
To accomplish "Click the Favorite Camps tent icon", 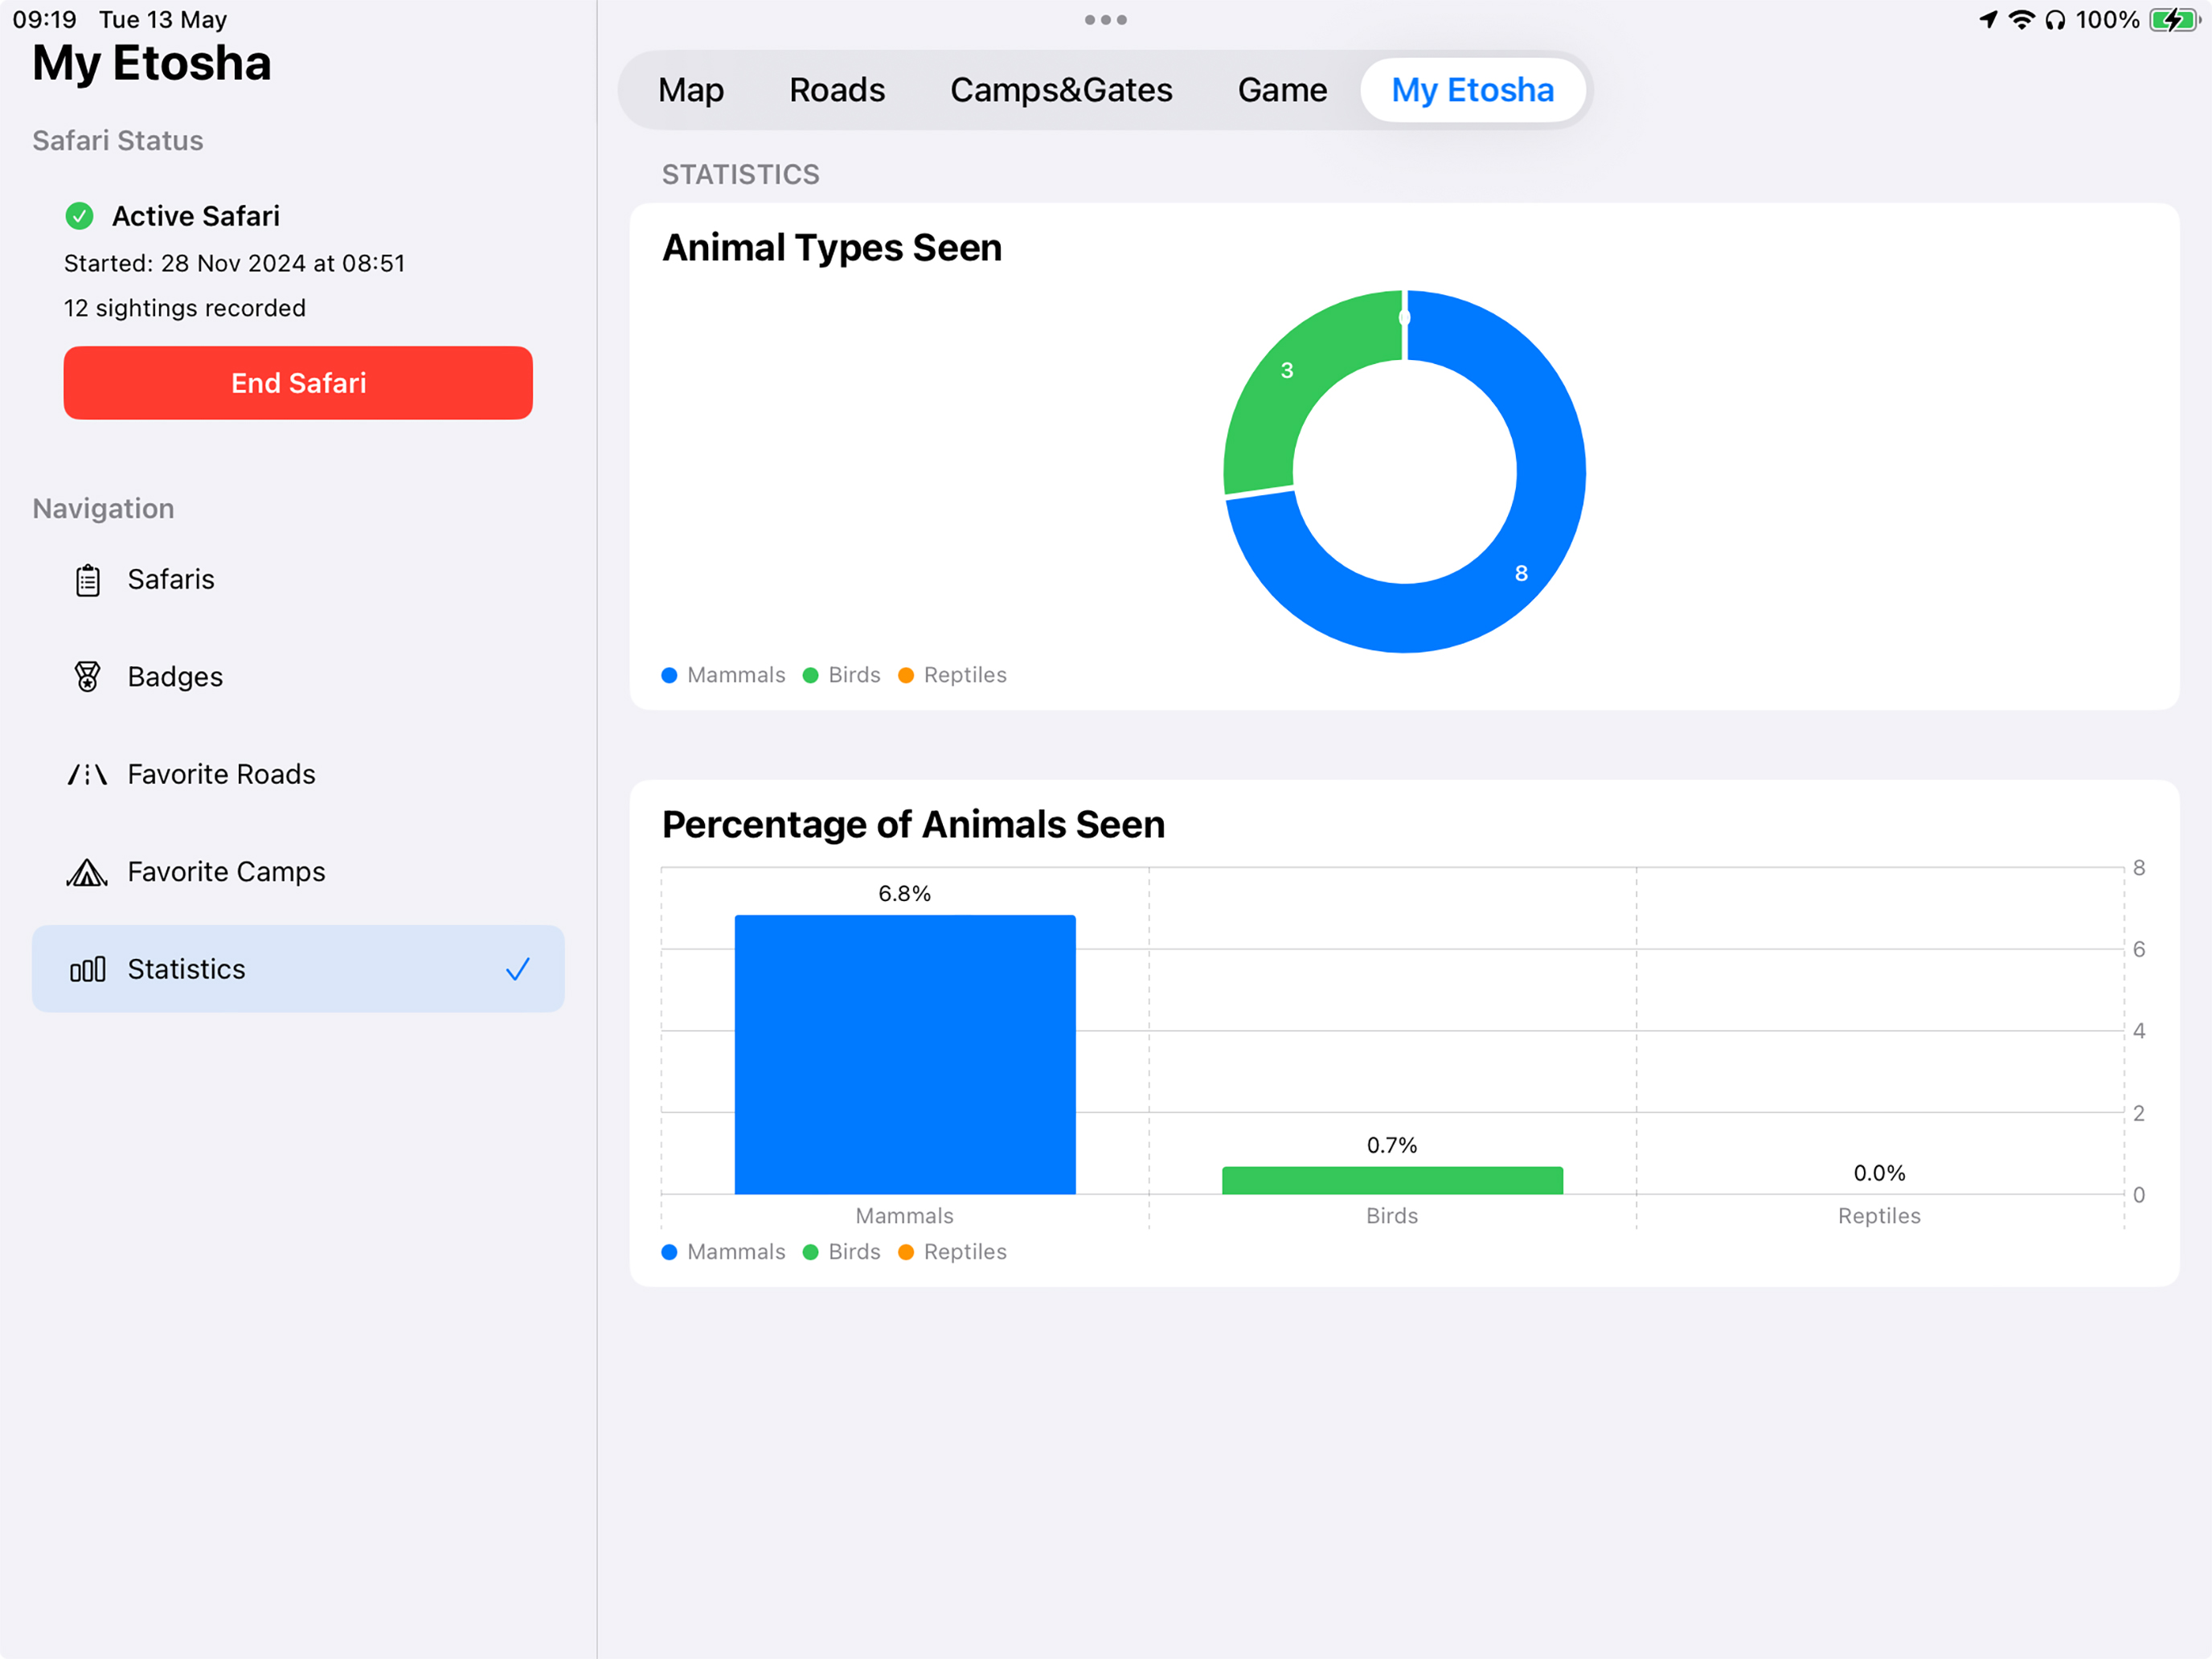I will [x=87, y=872].
